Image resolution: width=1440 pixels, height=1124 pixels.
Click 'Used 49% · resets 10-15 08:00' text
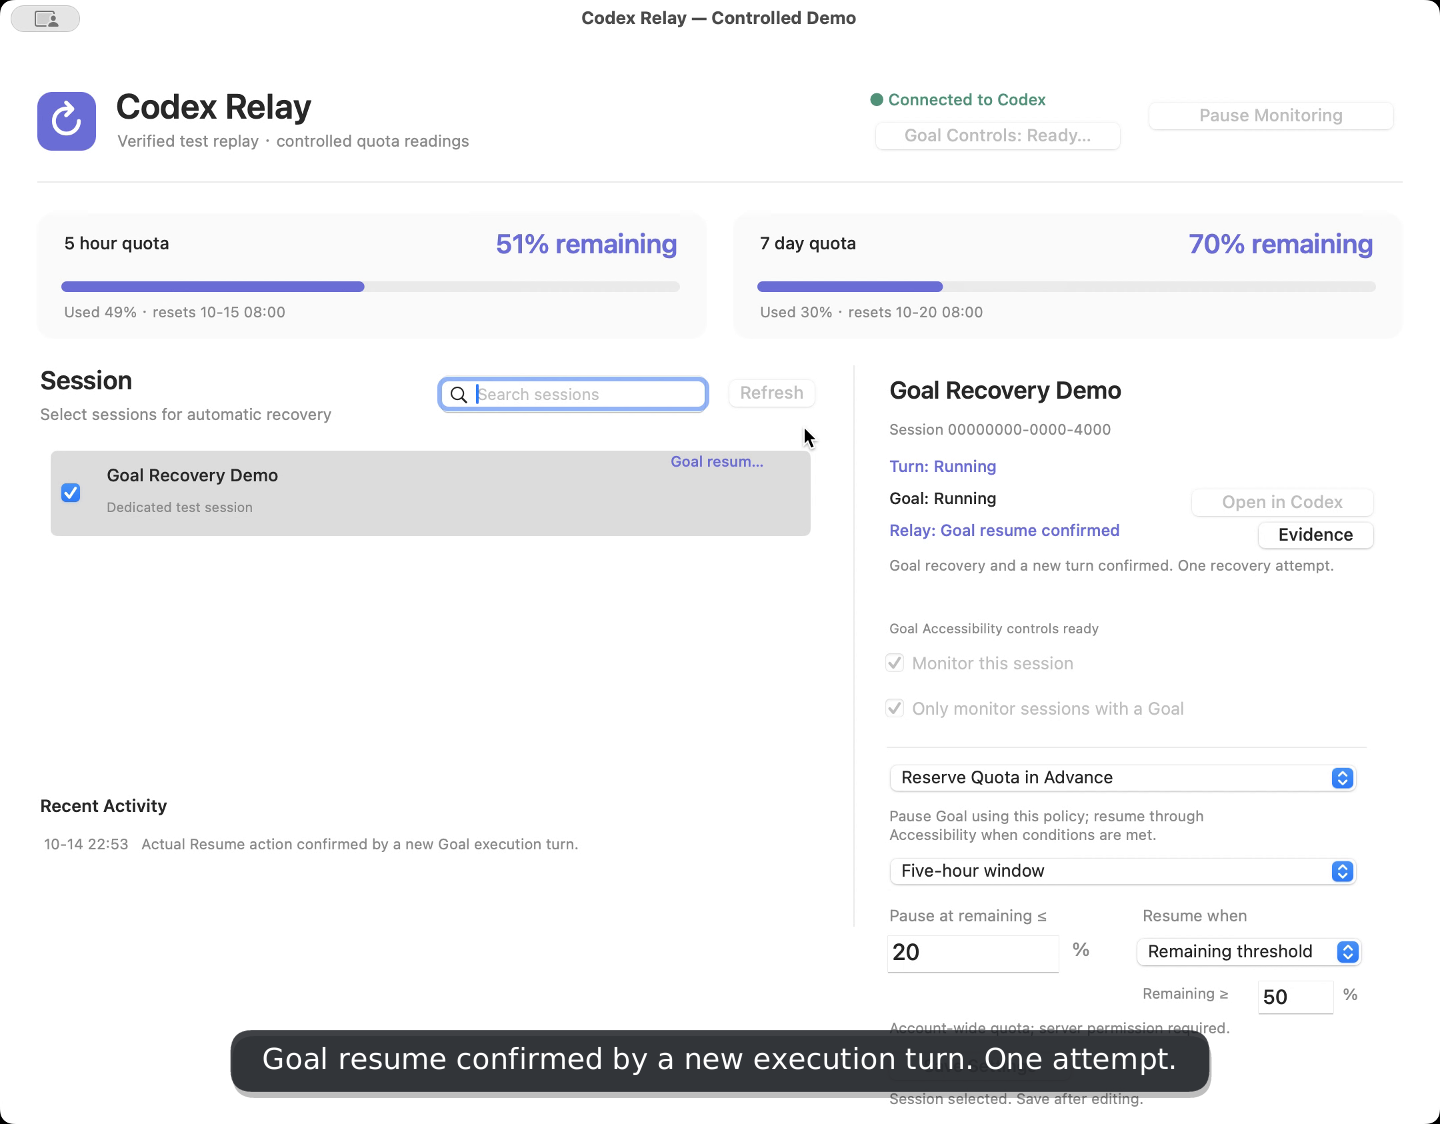point(175,312)
